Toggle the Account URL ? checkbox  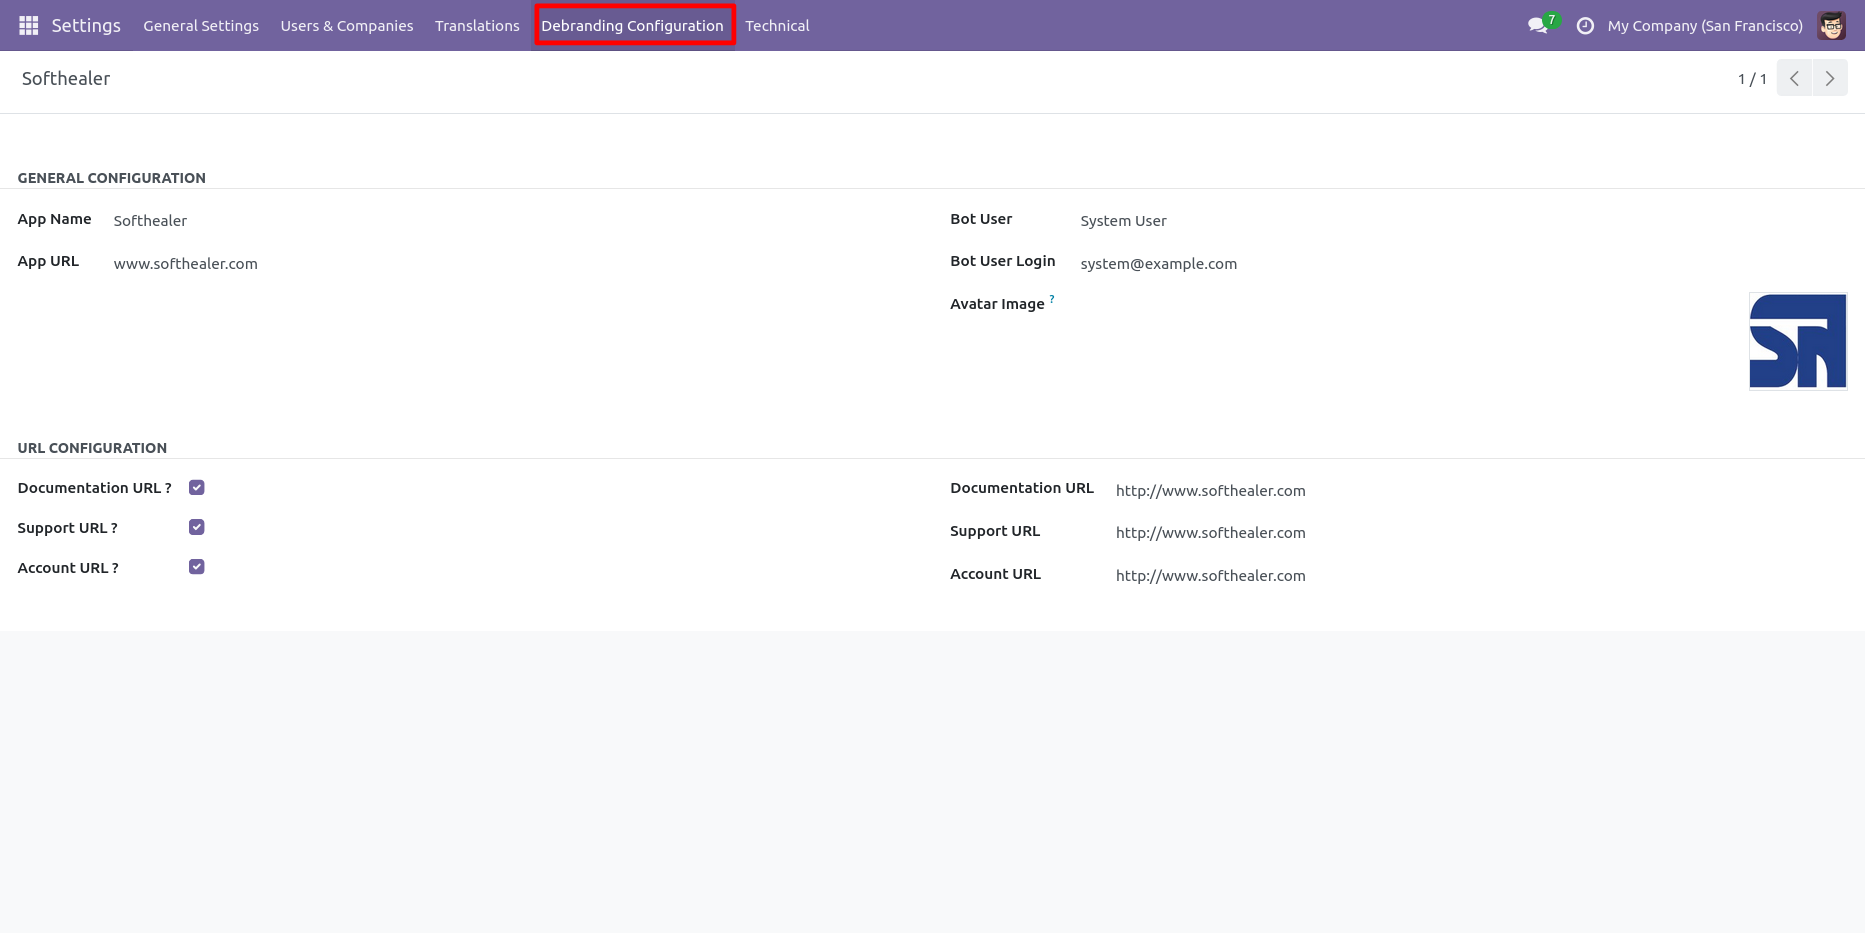(x=197, y=567)
